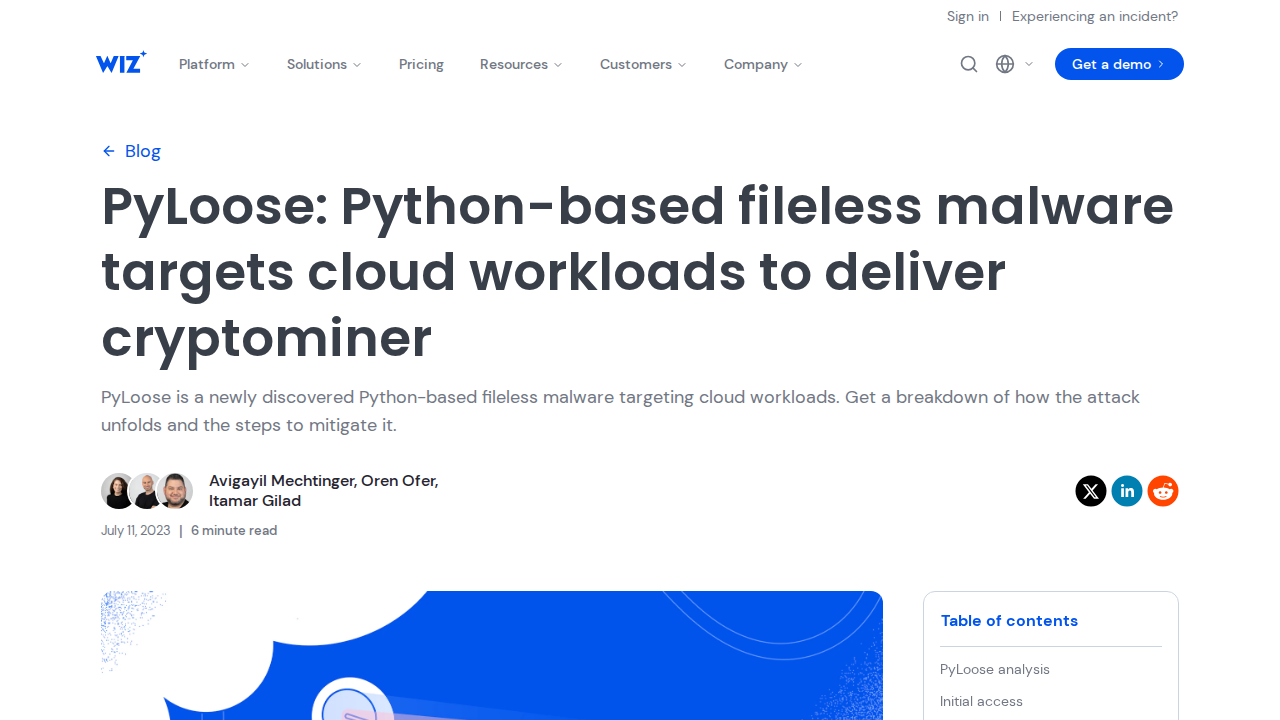The width and height of the screenshot is (1280, 720).
Task: Jump to Initial access section
Action: 981,701
